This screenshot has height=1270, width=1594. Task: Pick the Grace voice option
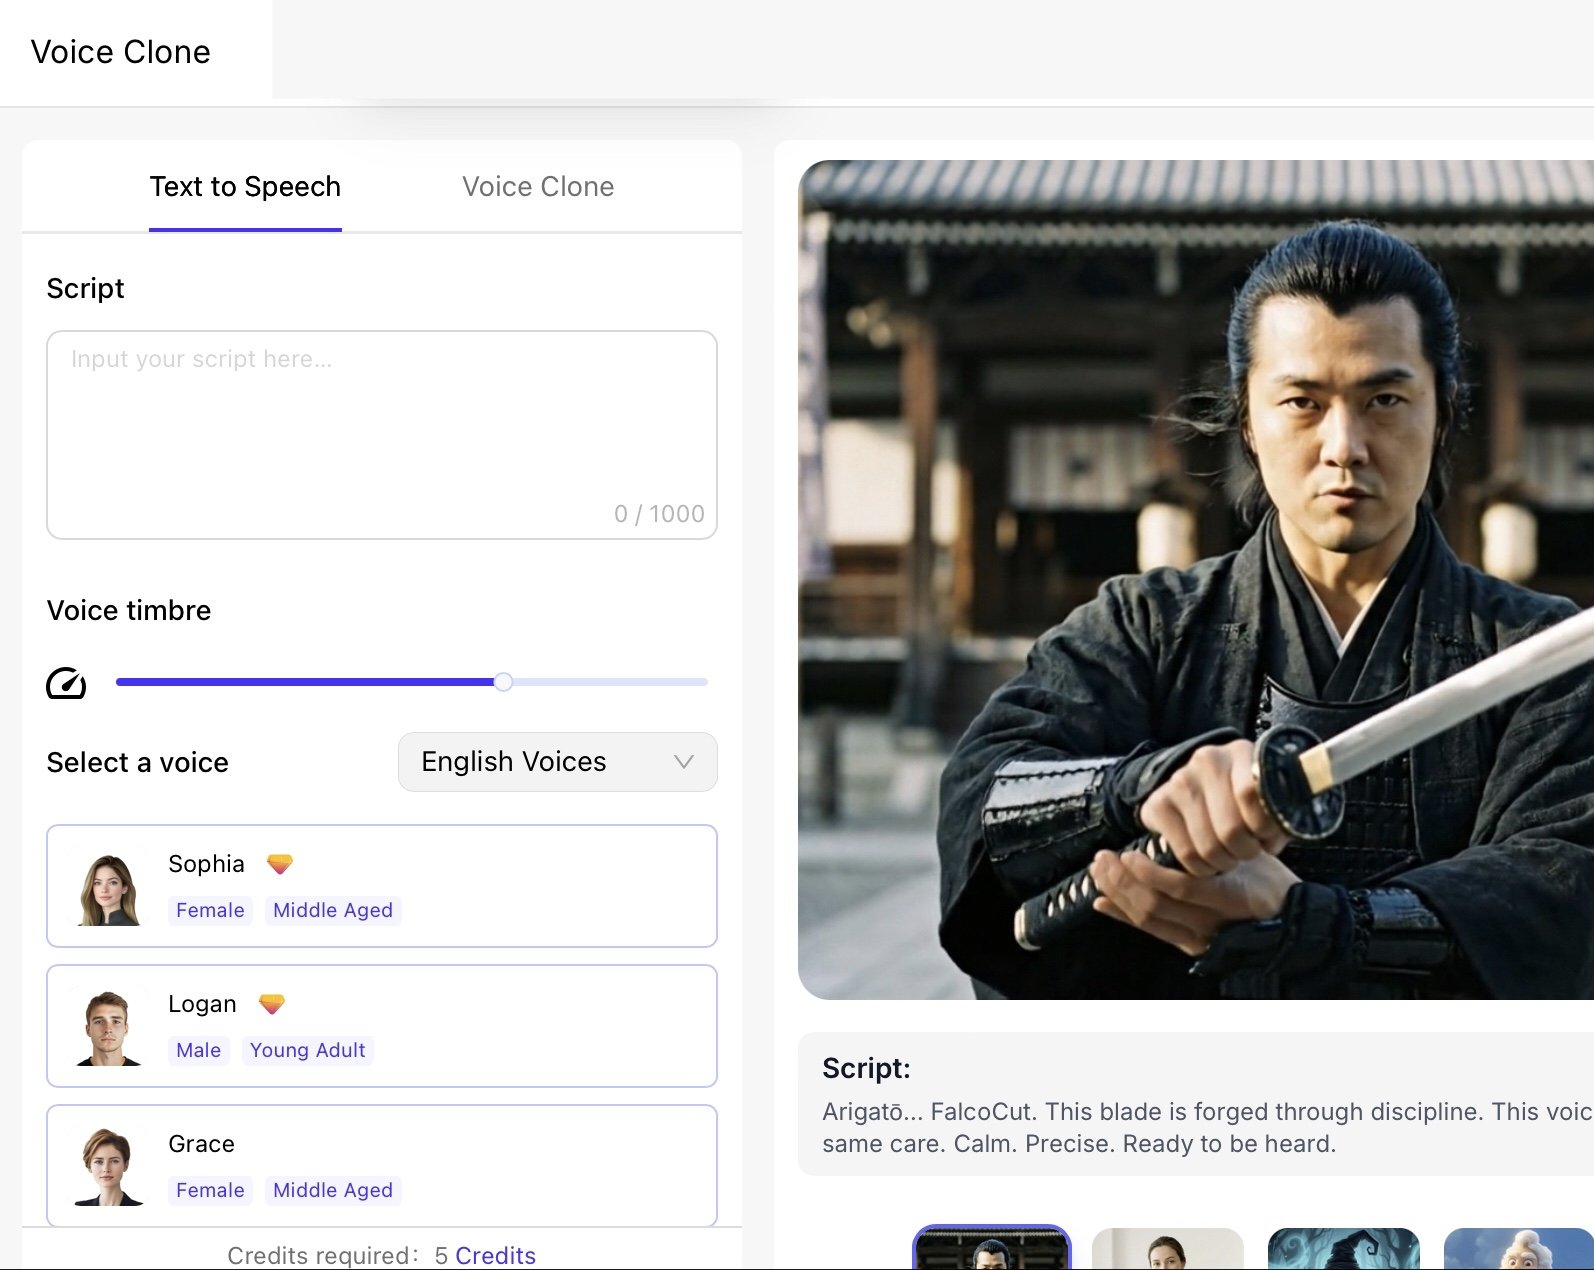click(500, 1165)
